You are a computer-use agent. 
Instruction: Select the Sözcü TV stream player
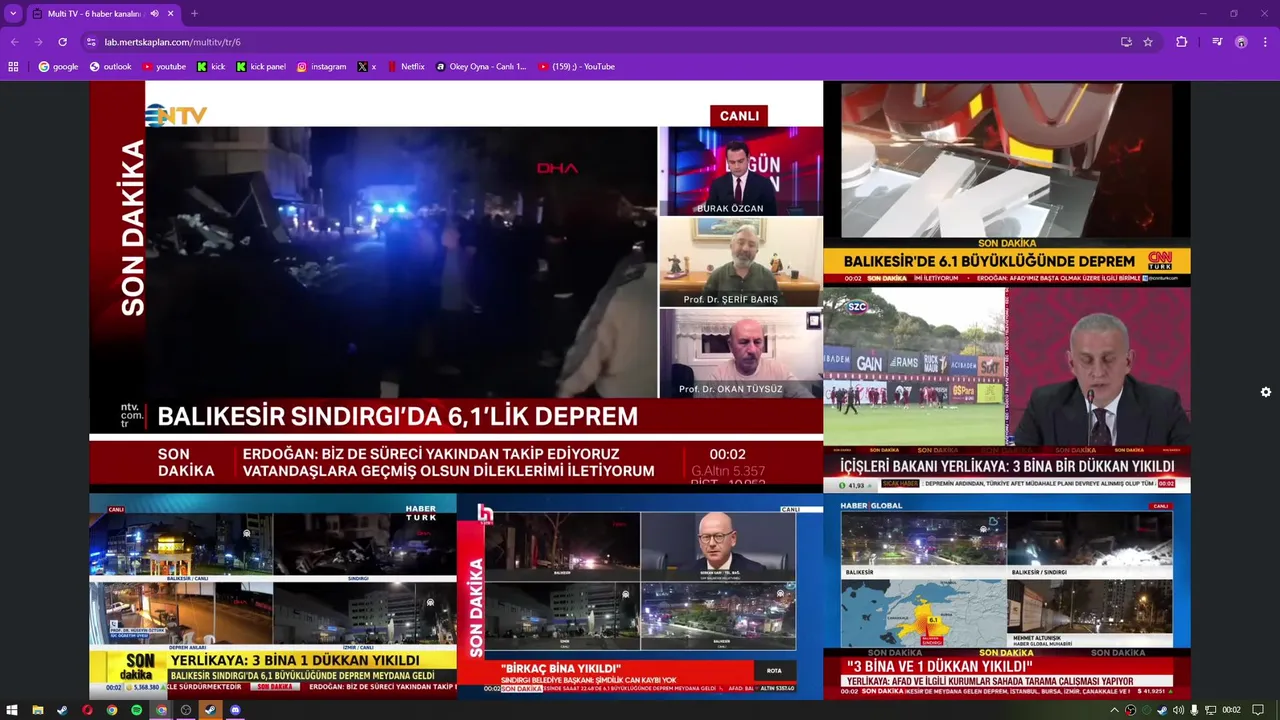1007,390
